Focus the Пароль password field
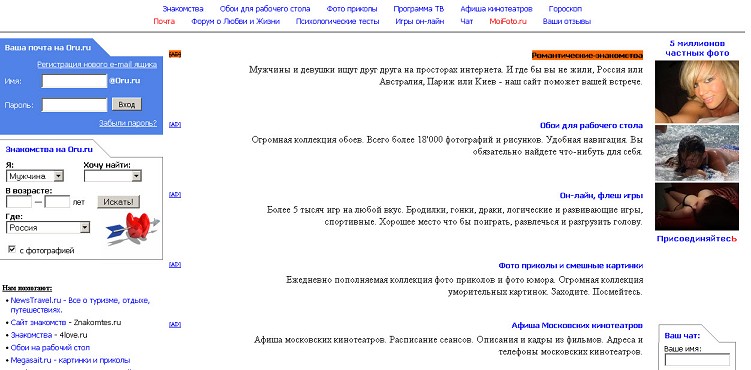The image size is (751, 370). pyautogui.click(x=74, y=104)
